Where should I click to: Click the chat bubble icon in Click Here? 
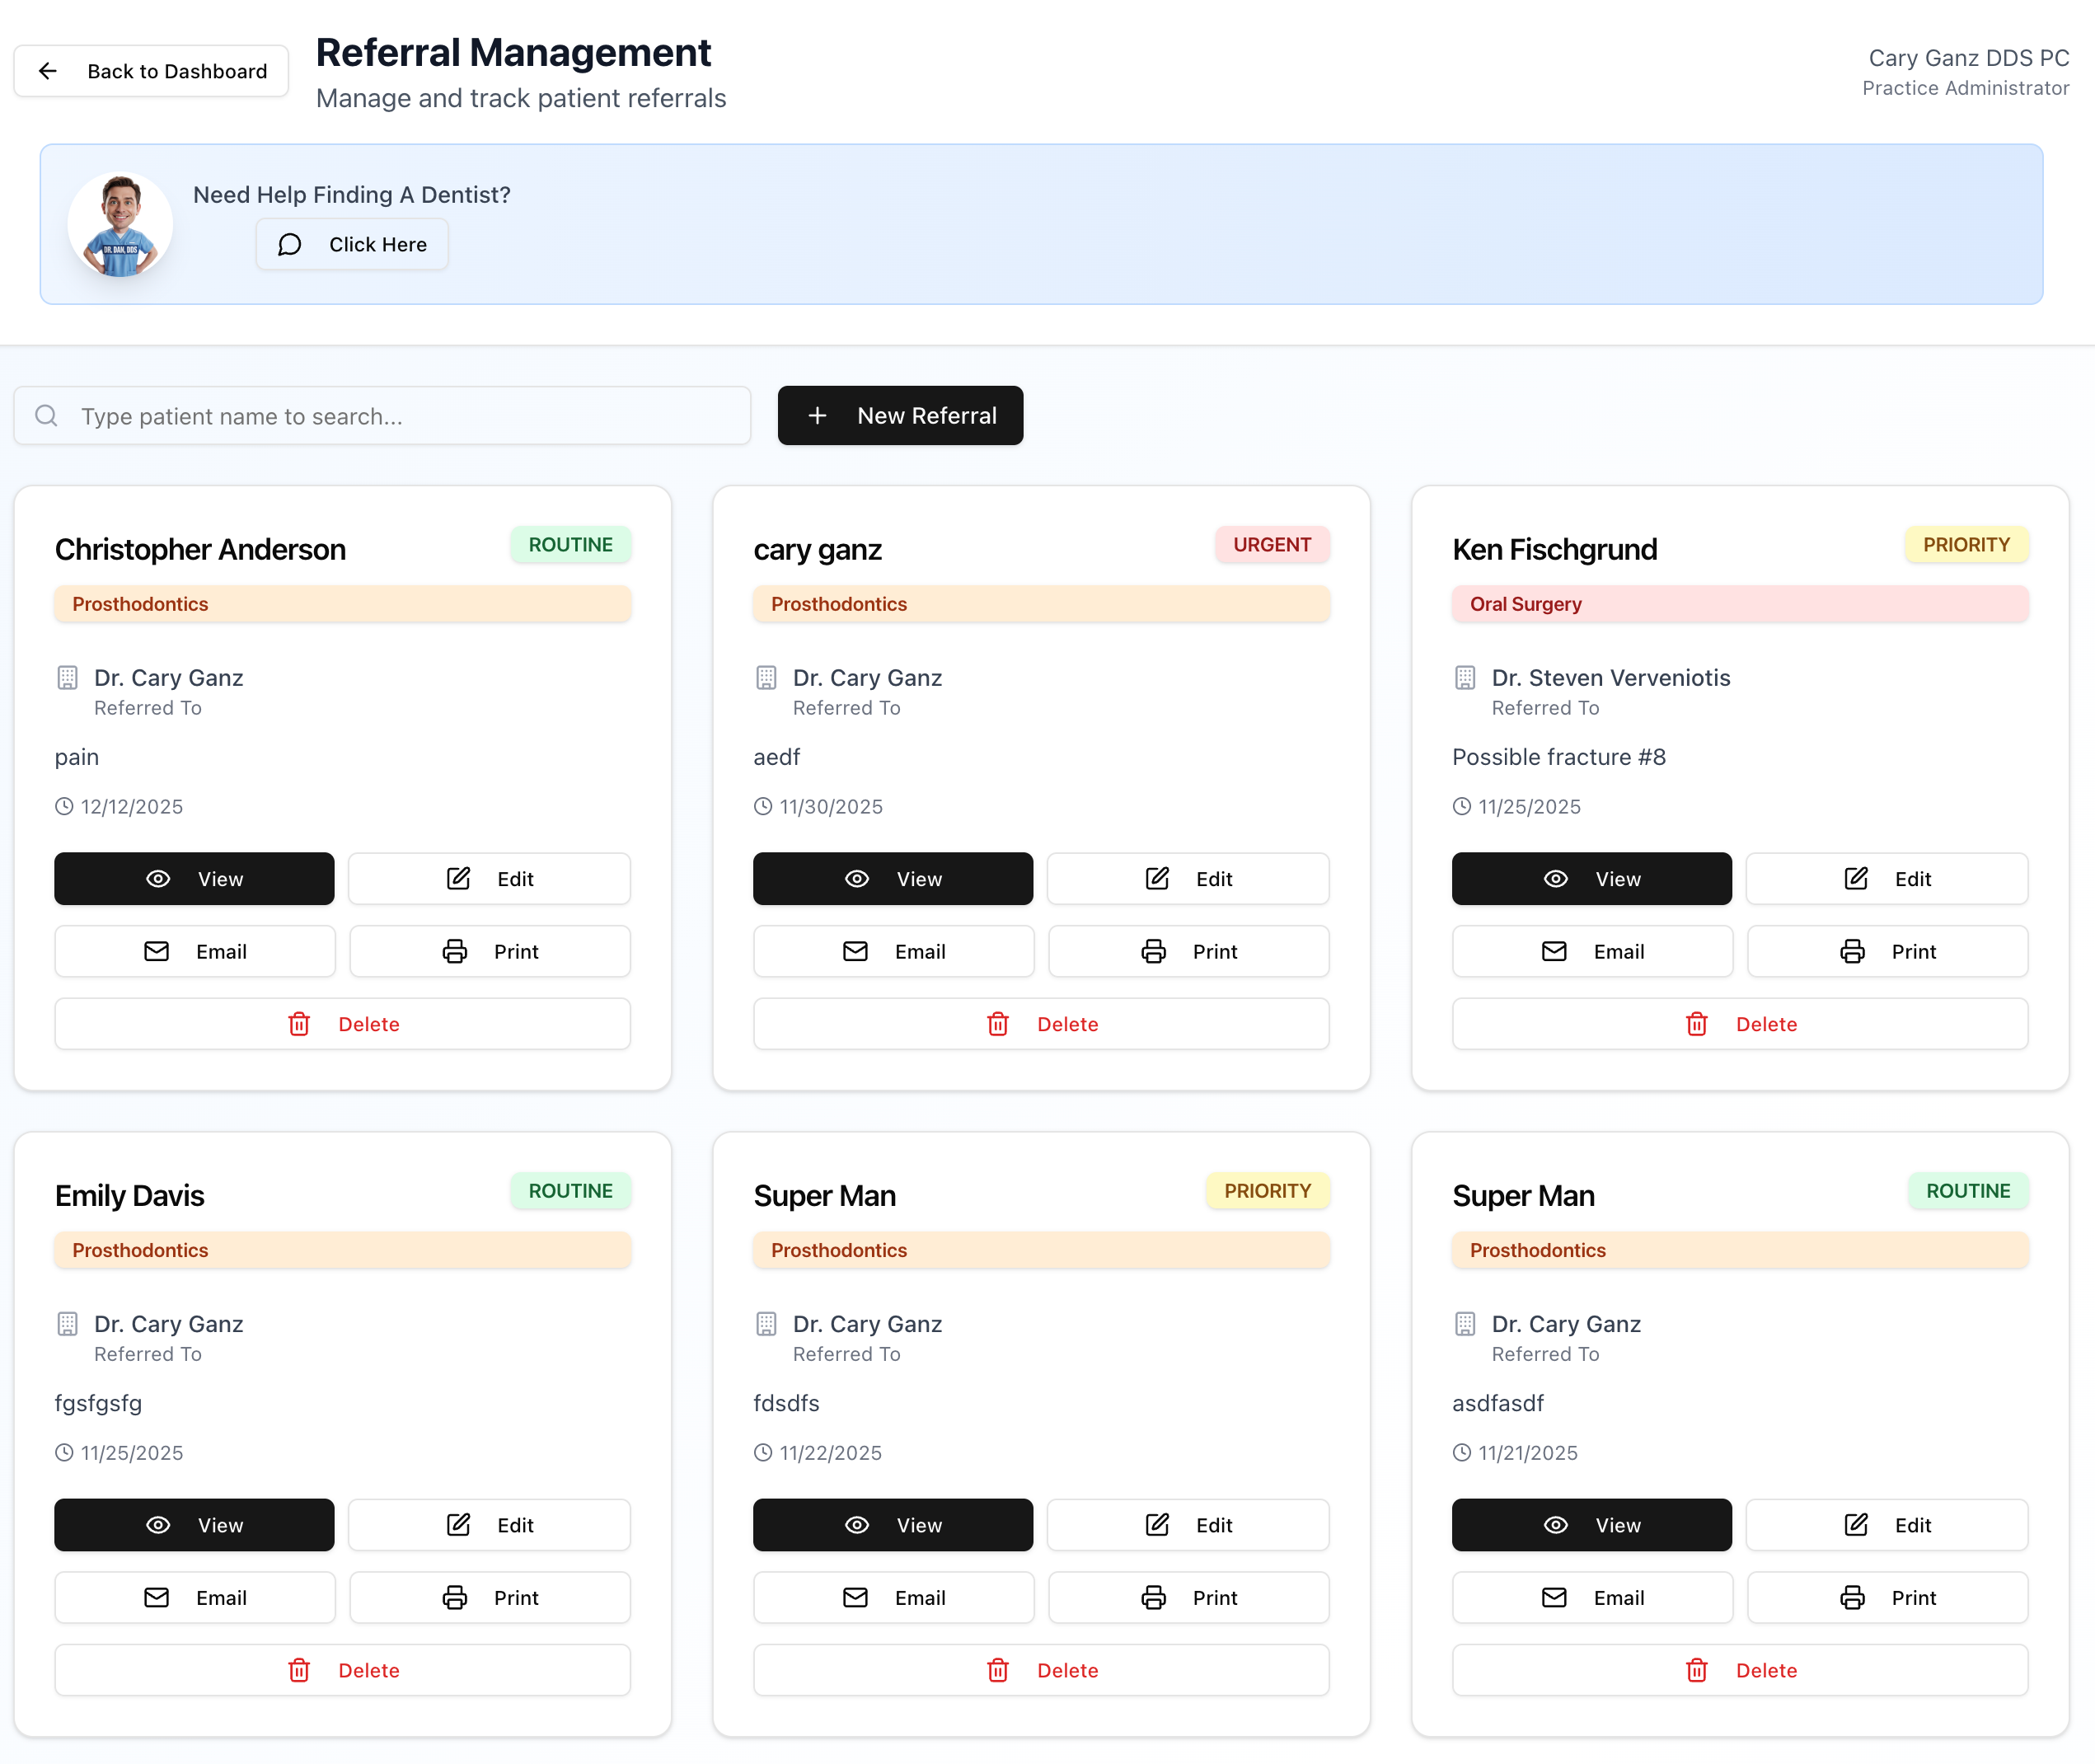[290, 245]
